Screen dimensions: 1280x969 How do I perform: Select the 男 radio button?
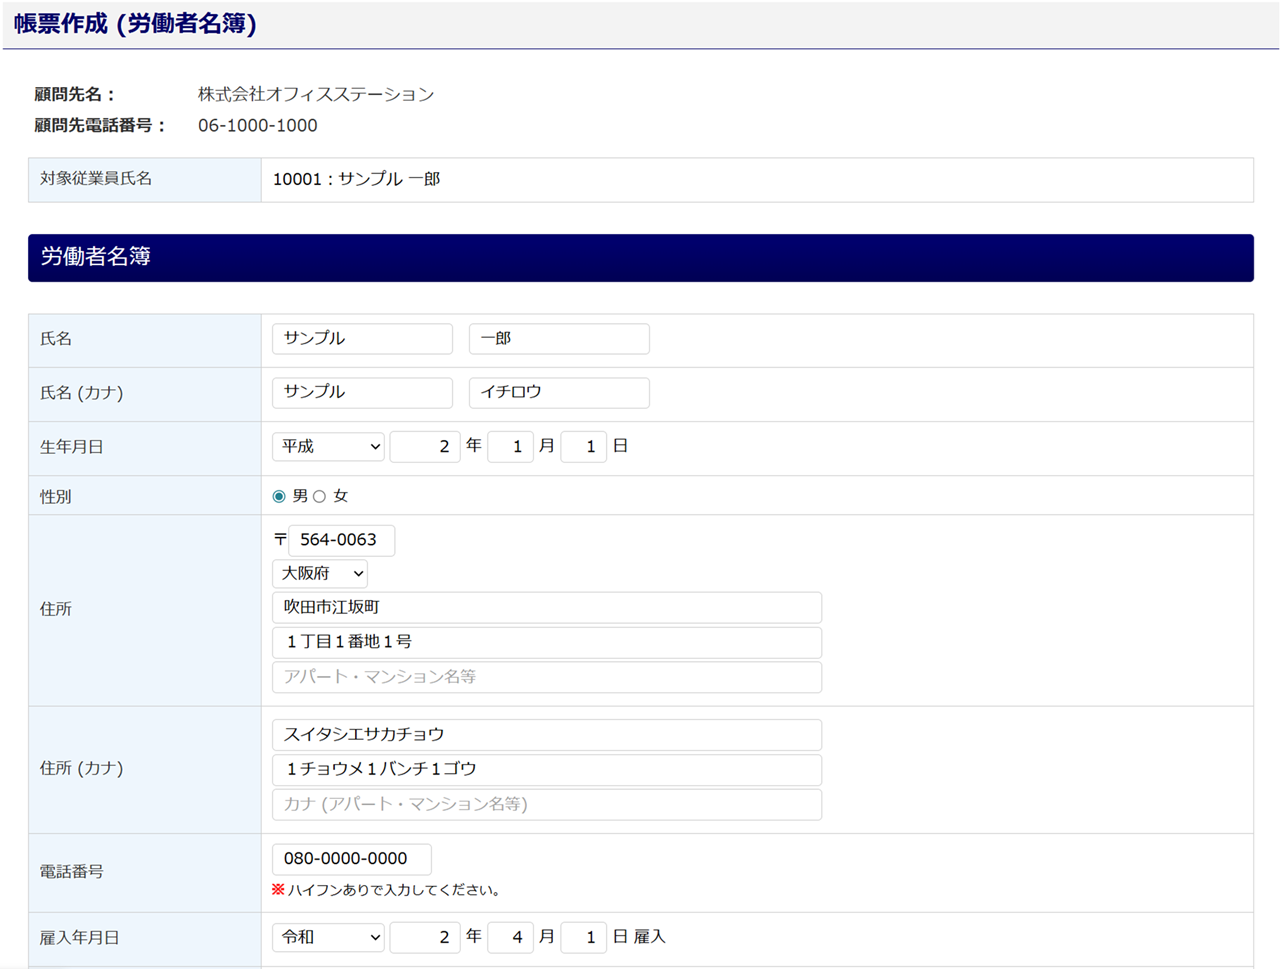coord(279,496)
